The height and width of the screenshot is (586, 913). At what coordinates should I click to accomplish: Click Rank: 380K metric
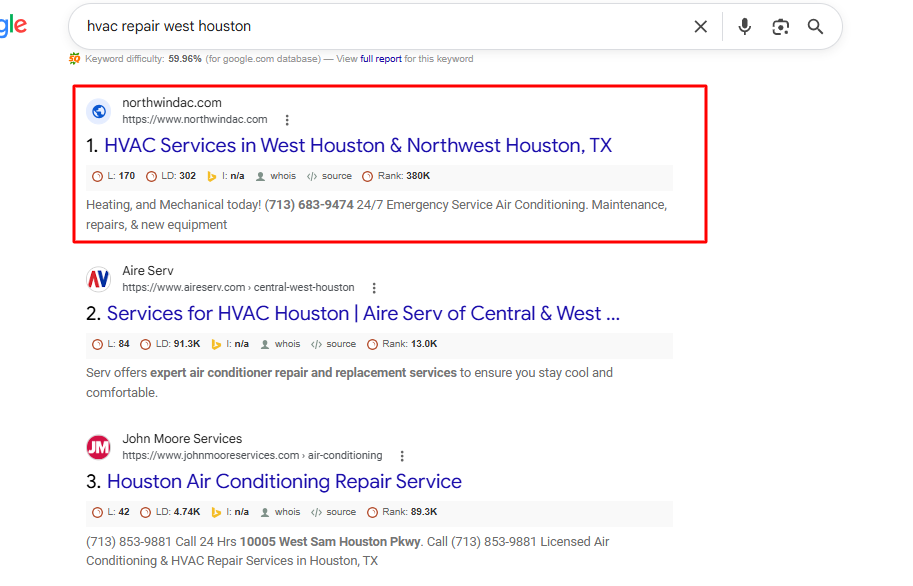396,176
